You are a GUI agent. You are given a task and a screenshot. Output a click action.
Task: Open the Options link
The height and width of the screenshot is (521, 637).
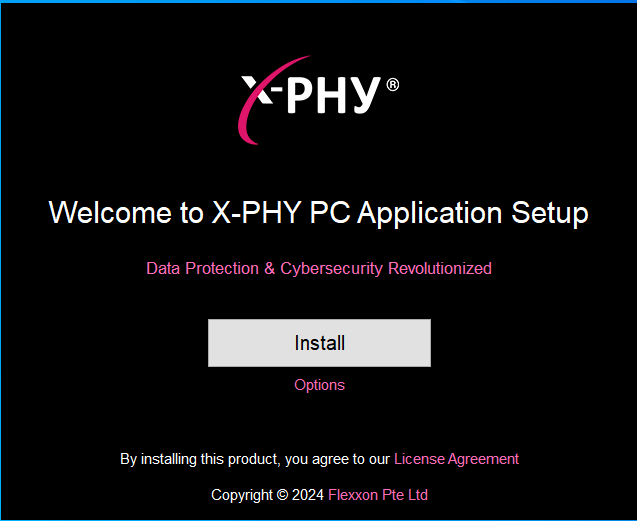tap(319, 385)
